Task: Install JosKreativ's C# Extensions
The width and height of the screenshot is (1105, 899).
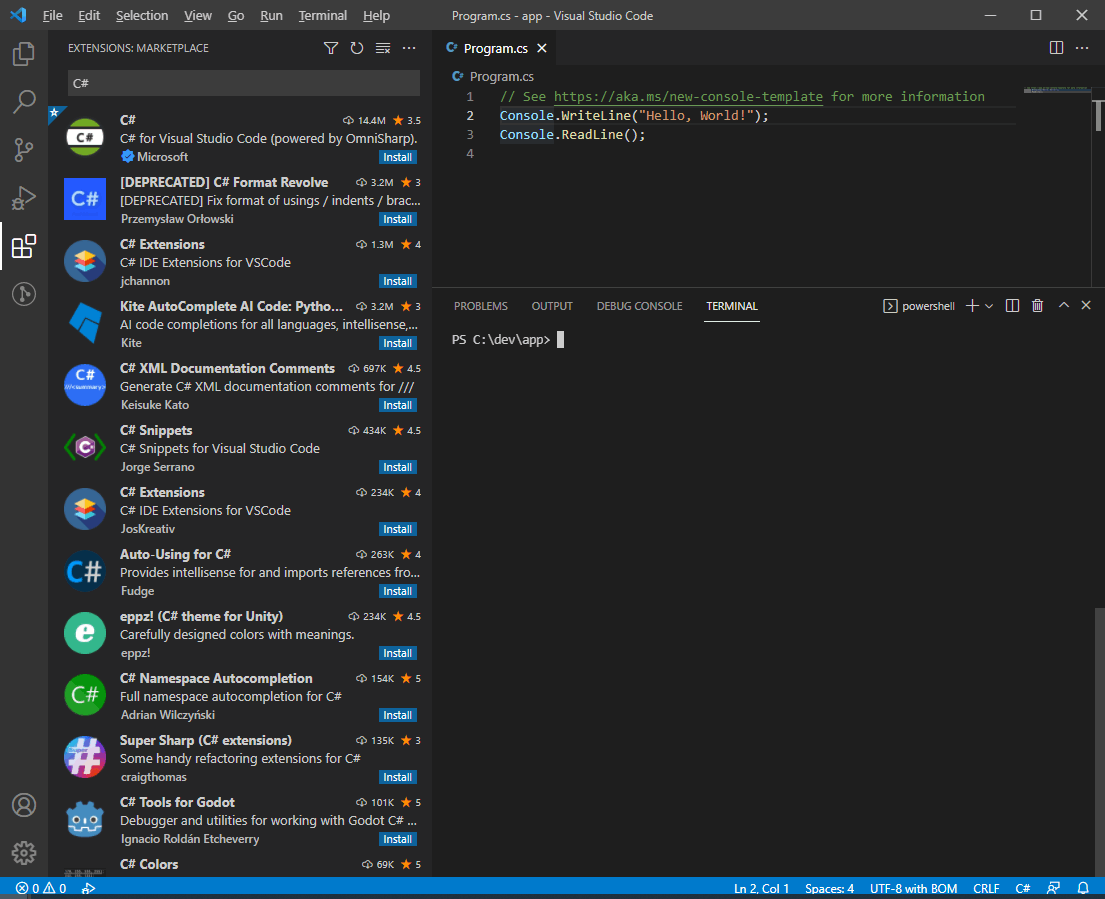Action: (x=397, y=529)
